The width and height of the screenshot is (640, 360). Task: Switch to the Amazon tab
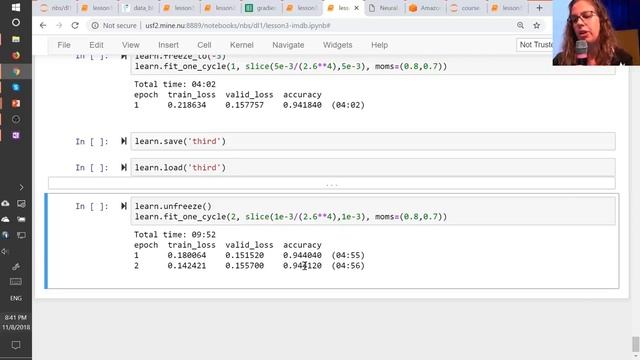pyautogui.click(x=425, y=8)
